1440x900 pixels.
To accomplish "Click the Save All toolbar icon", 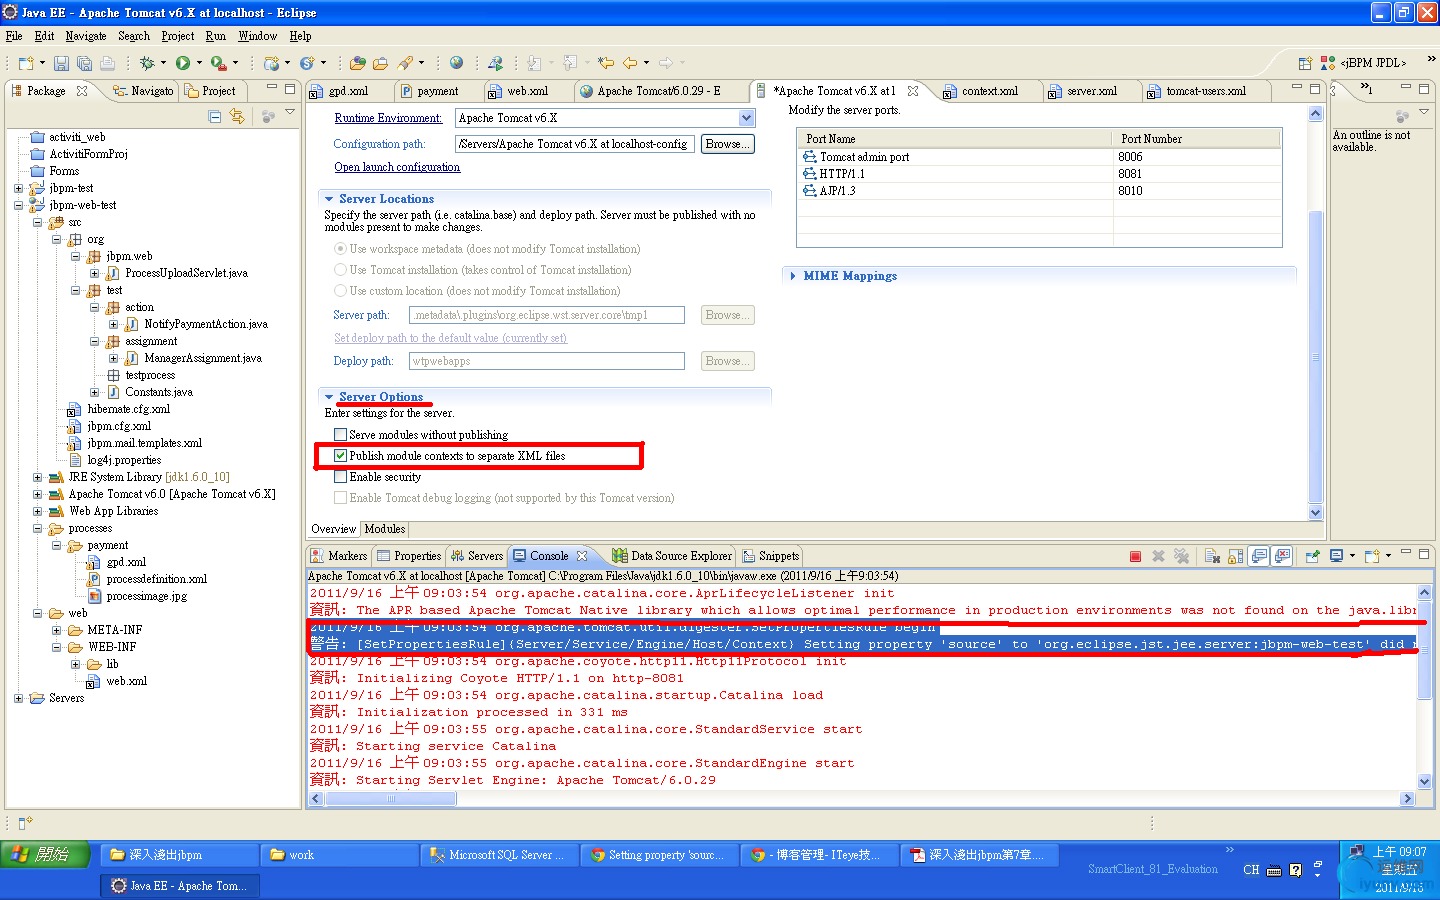I will [x=84, y=63].
